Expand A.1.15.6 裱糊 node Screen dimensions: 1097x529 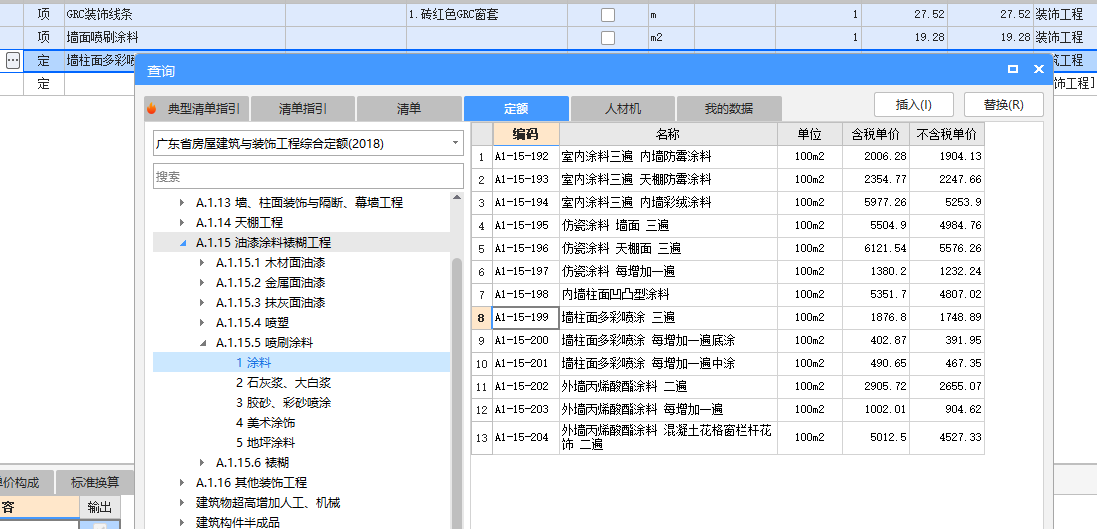tap(202, 463)
